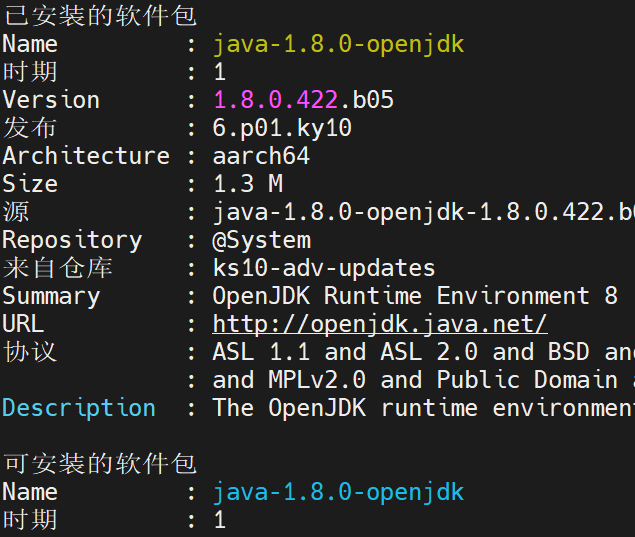The width and height of the screenshot is (635, 537).
Task: Click the 已安装的软件包 heading
Action: 100,16
